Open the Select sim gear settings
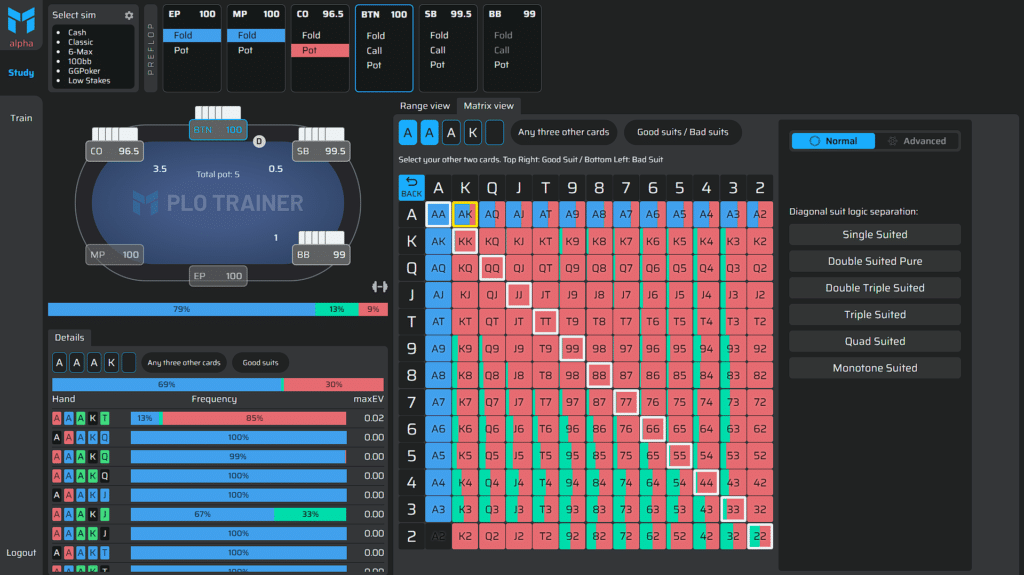 (x=129, y=15)
